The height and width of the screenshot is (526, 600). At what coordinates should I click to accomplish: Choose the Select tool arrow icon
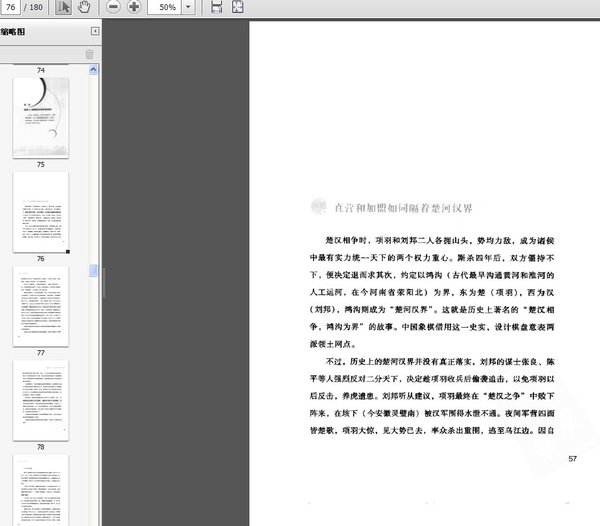tap(63, 7)
